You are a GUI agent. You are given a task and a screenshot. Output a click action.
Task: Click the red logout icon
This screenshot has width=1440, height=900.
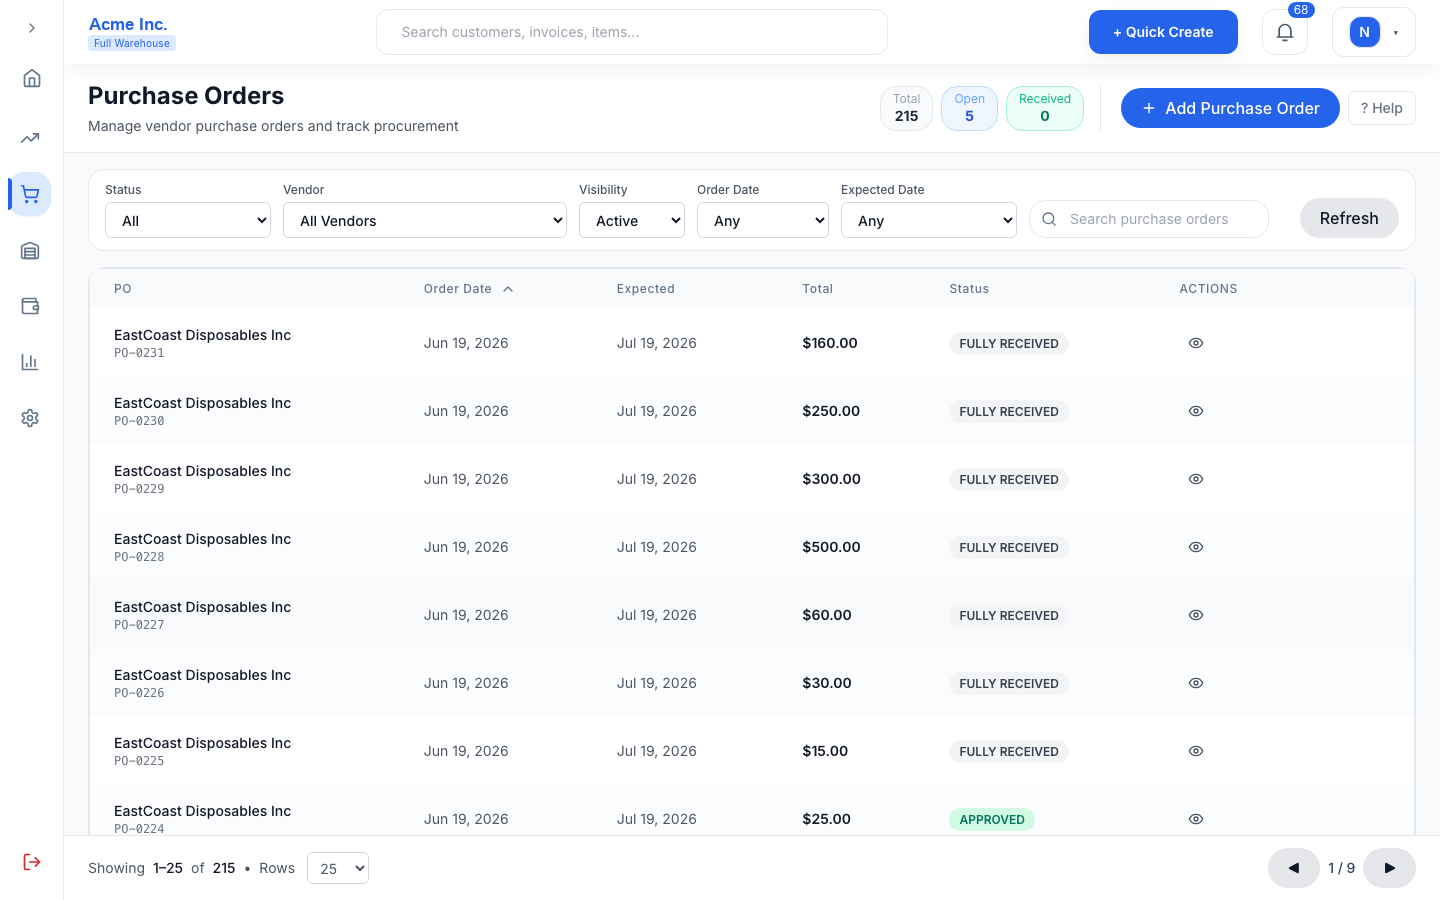coord(32,862)
